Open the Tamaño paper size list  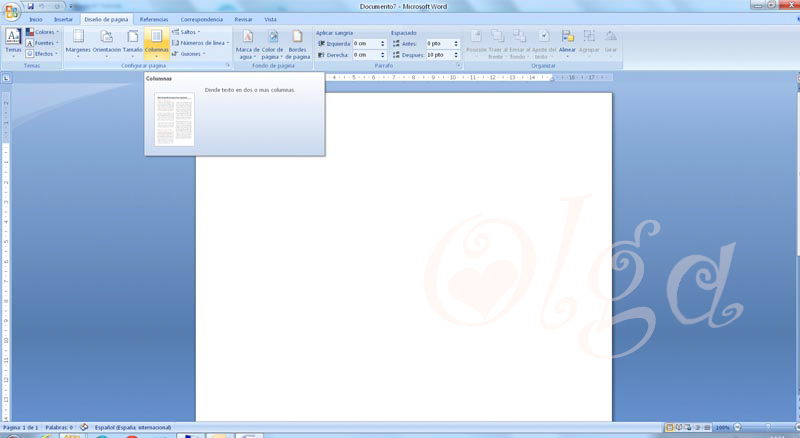click(x=133, y=42)
